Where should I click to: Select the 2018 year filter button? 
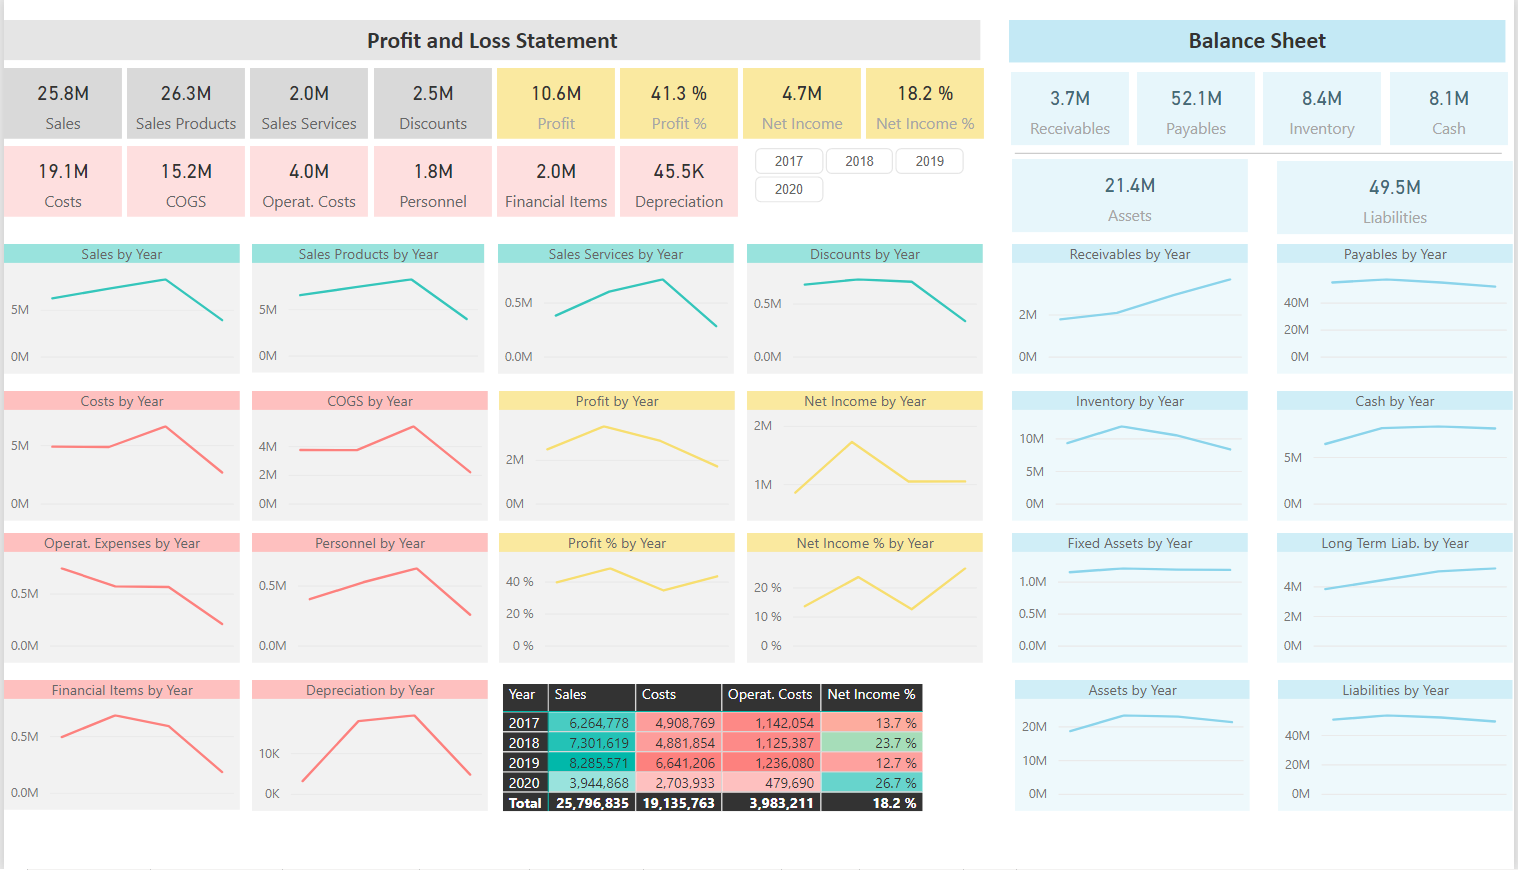click(x=859, y=160)
